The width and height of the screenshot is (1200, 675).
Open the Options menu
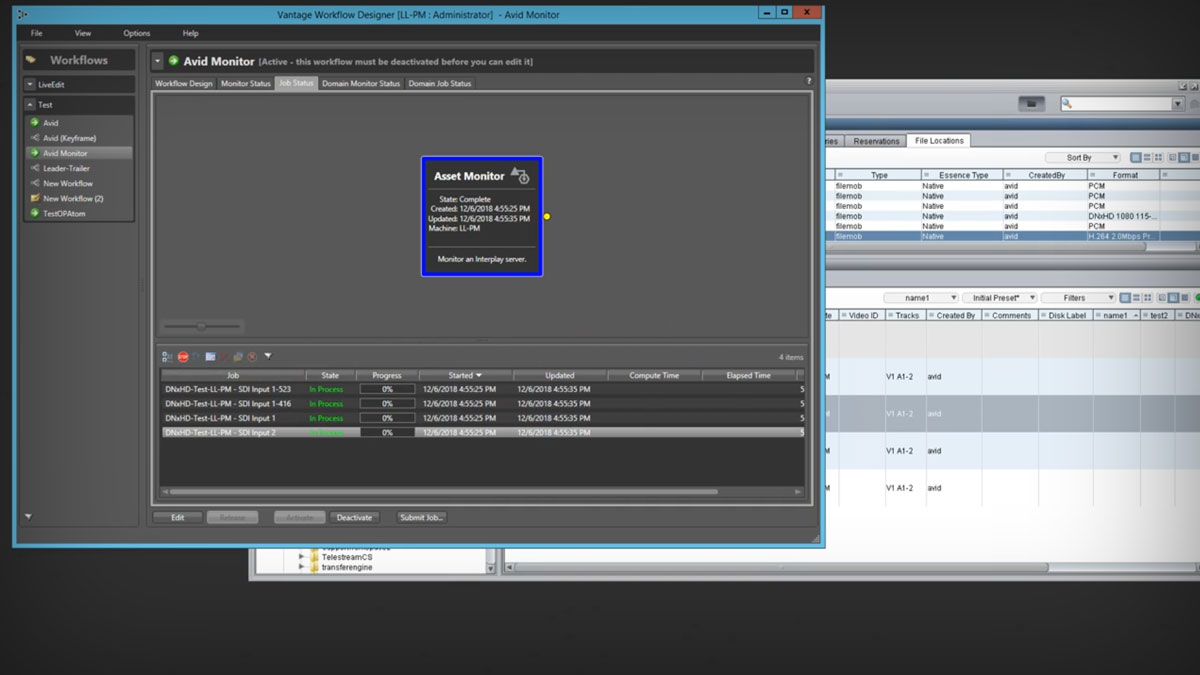pos(137,33)
